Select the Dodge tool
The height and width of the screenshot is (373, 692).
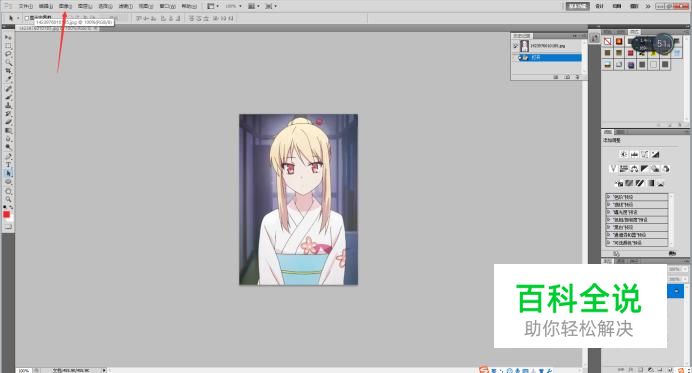click(x=8, y=147)
